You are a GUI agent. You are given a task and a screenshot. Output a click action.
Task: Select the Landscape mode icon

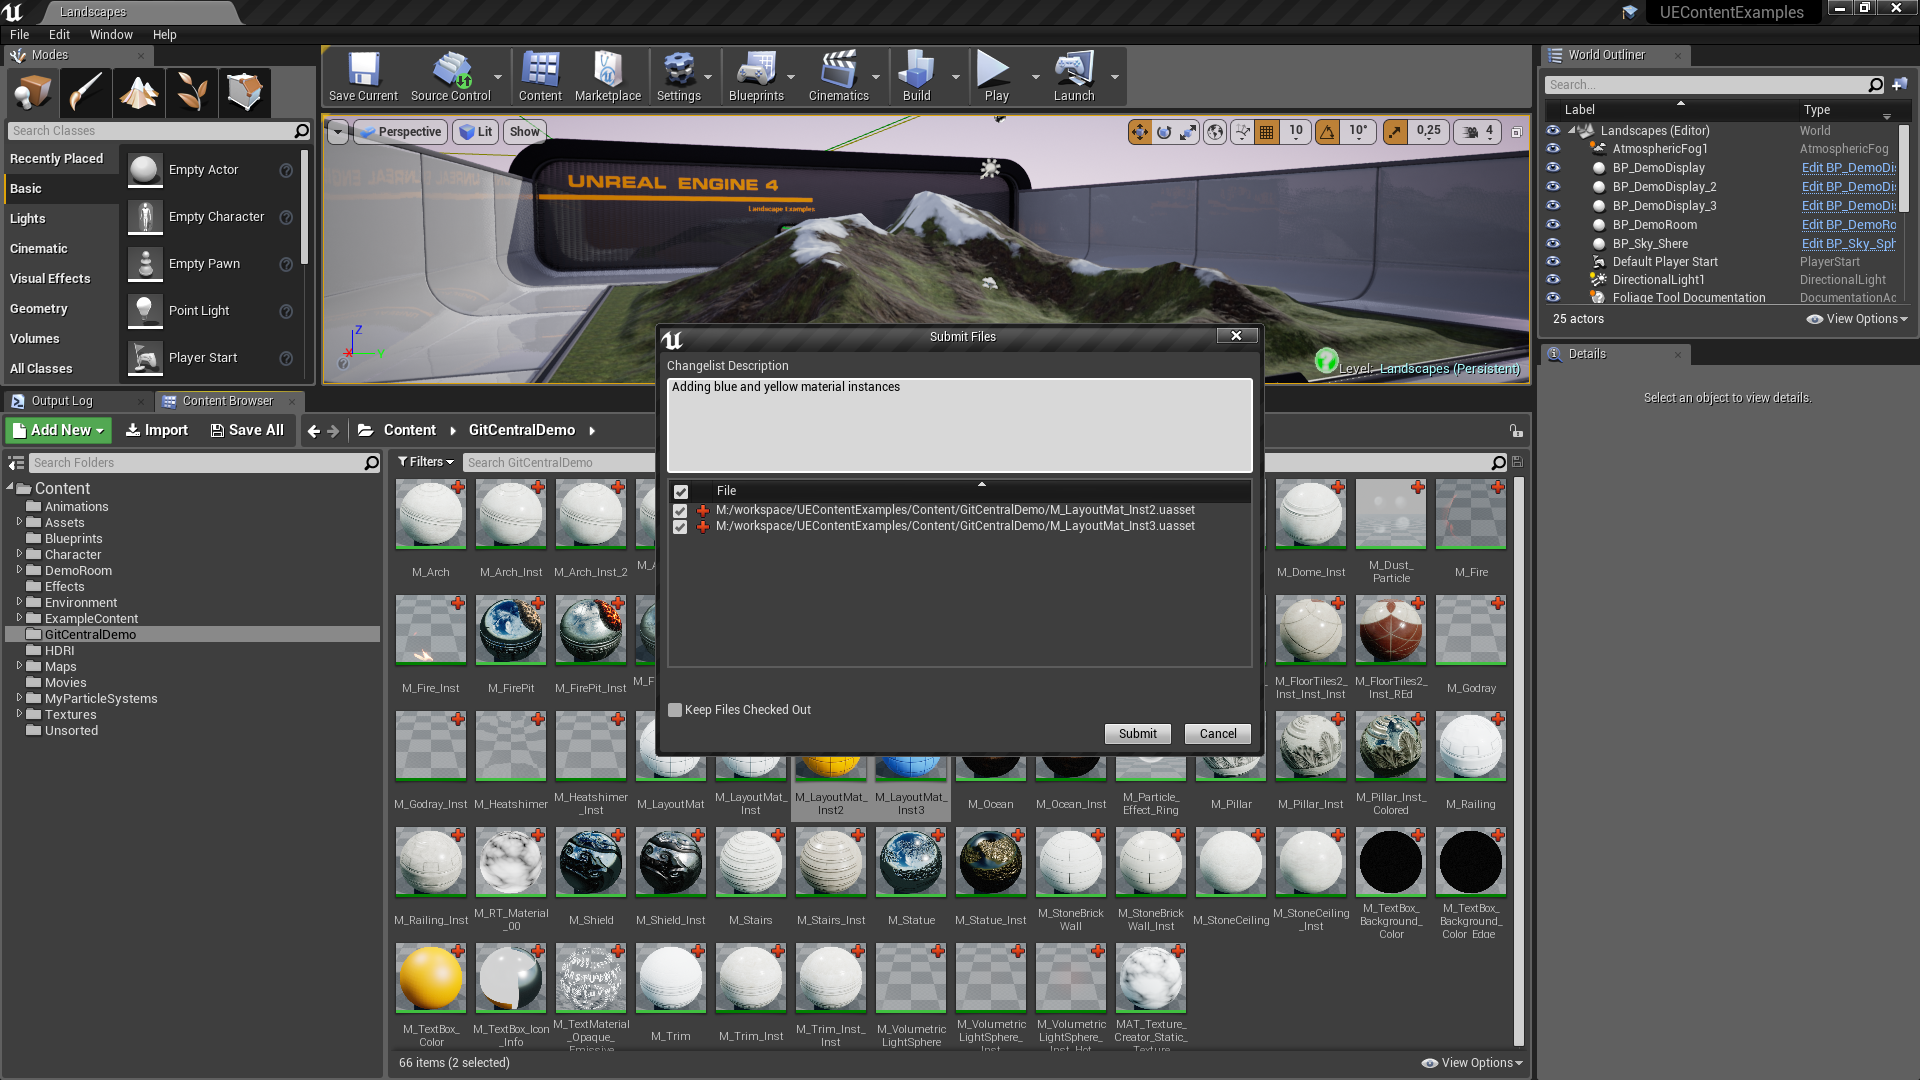coord(139,93)
